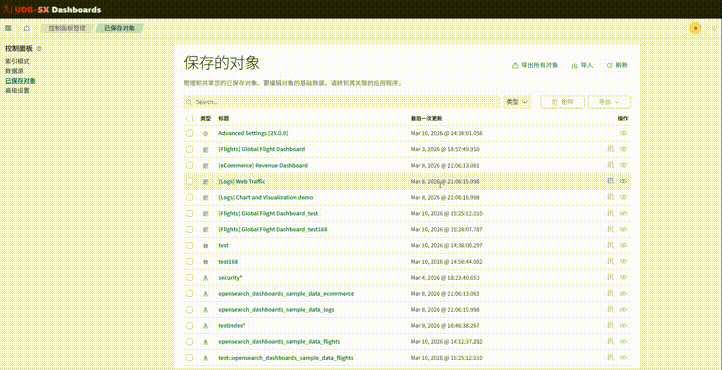722x370 pixels.
Task: Open relationships of [Logs] Chart and Visualization demo
Action: tap(623, 197)
